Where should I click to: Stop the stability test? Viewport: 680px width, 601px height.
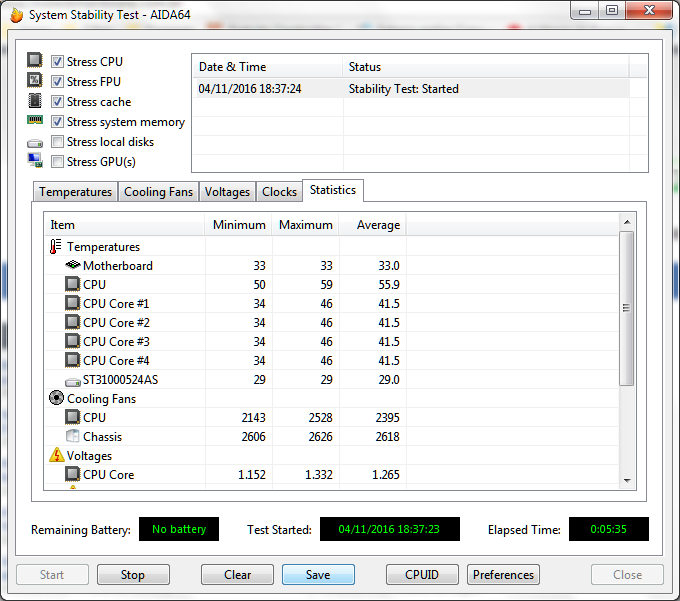[x=133, y=575]
